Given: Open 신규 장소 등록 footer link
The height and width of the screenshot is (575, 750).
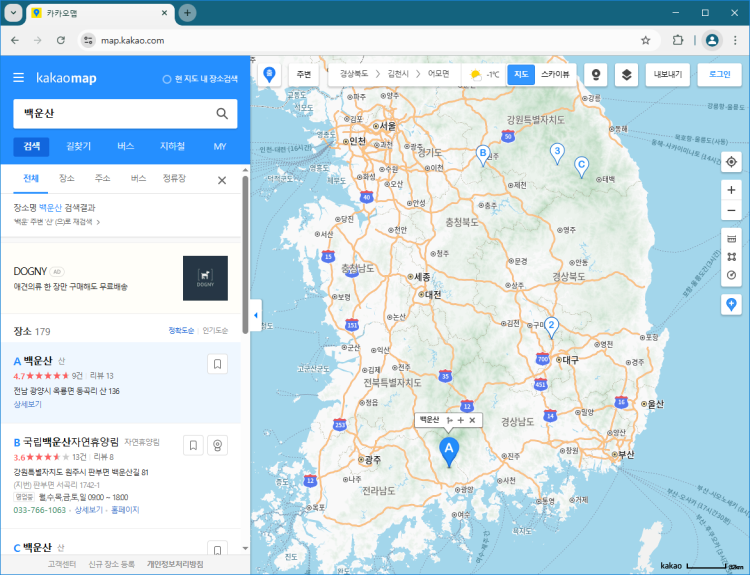Looking at the screenshot, I should pyautogui.click(x=111, y=564).
